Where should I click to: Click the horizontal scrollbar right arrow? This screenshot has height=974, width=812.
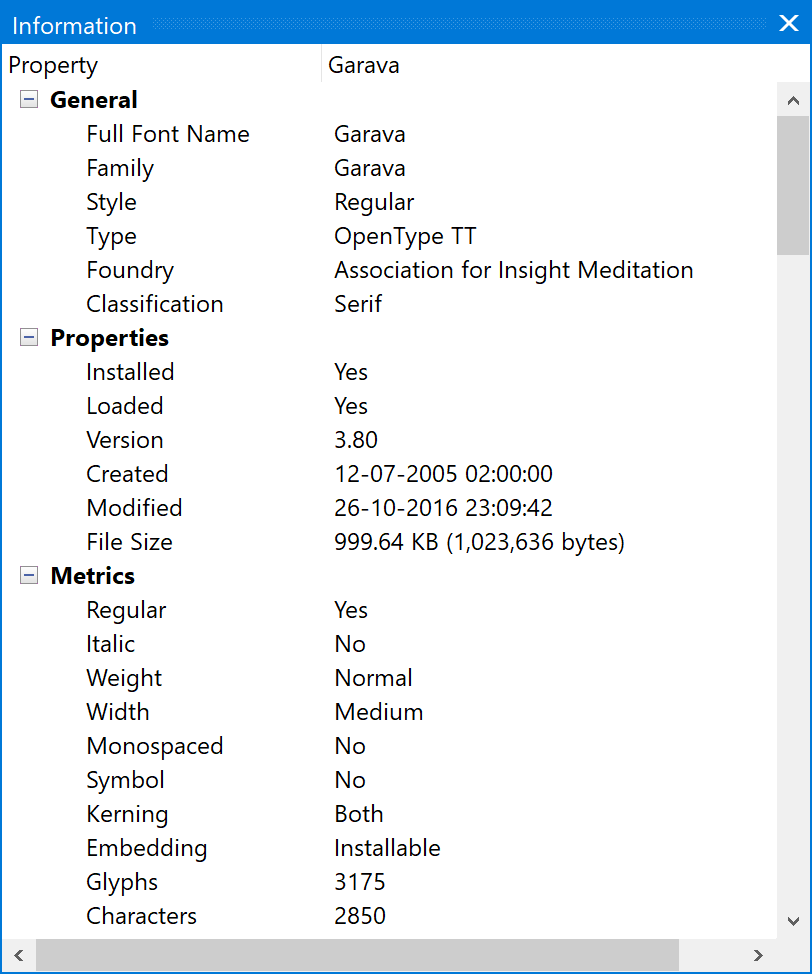(758, 955)
